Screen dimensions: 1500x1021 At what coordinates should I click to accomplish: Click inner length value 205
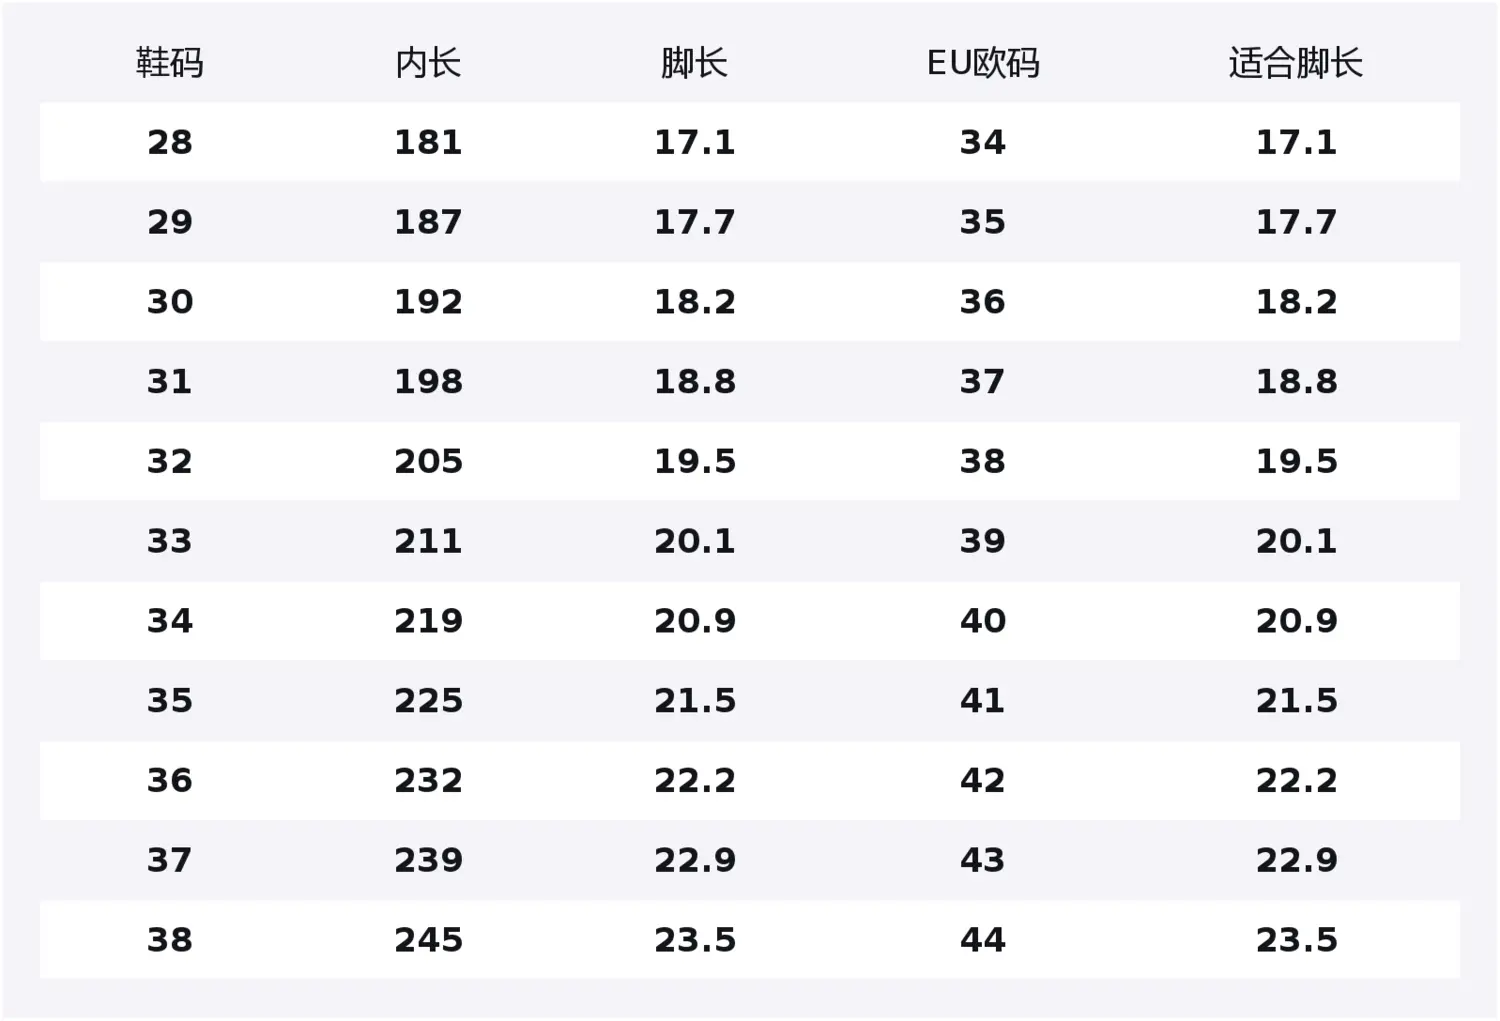428,462
